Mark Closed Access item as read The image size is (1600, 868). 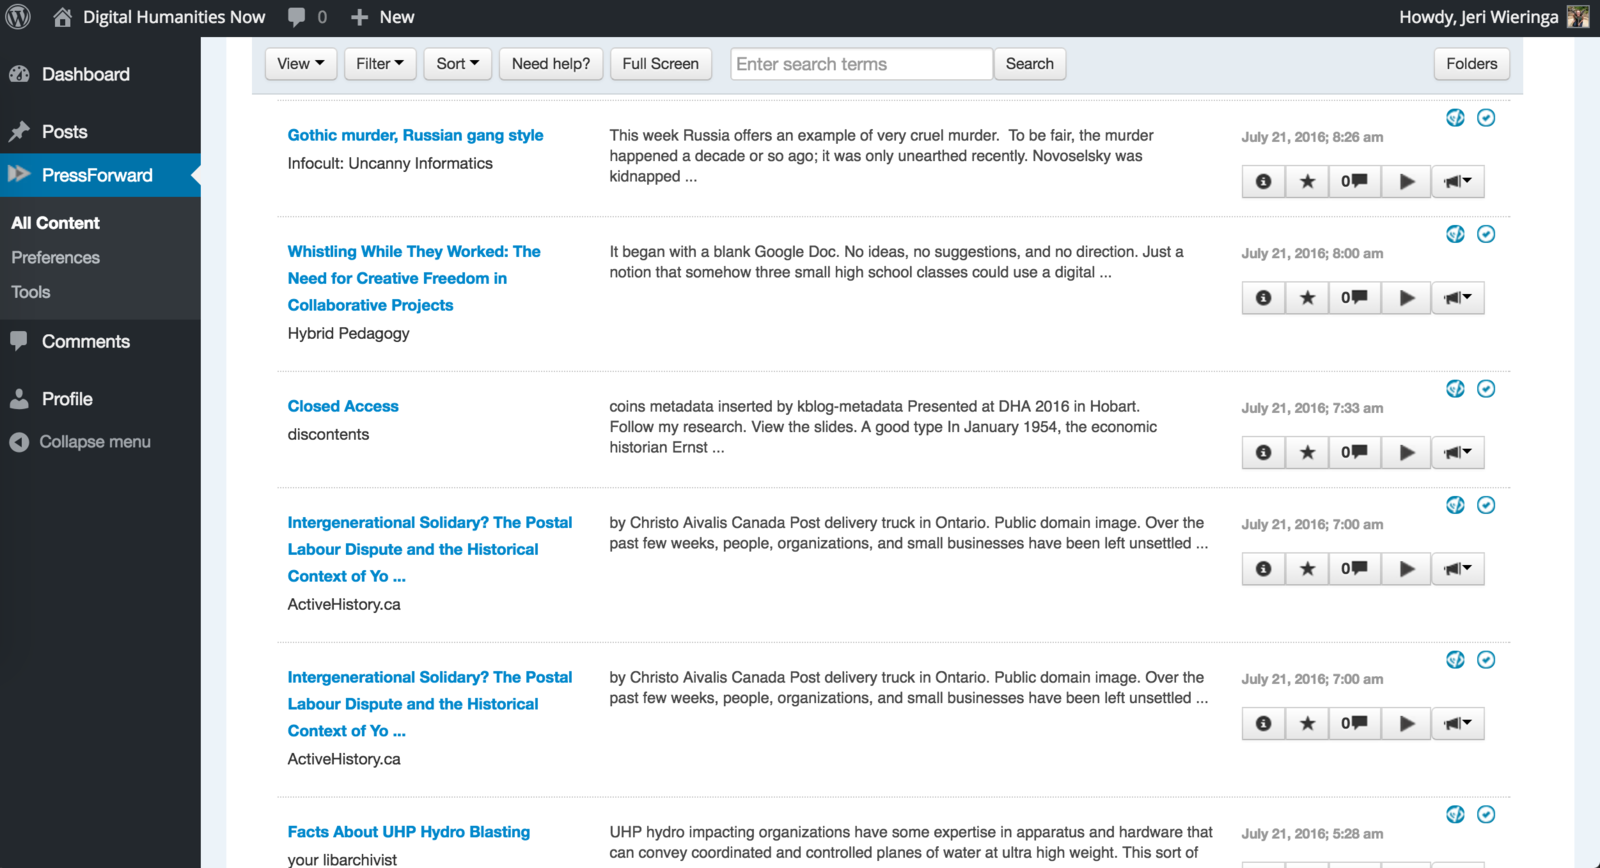click(1486, 389)
